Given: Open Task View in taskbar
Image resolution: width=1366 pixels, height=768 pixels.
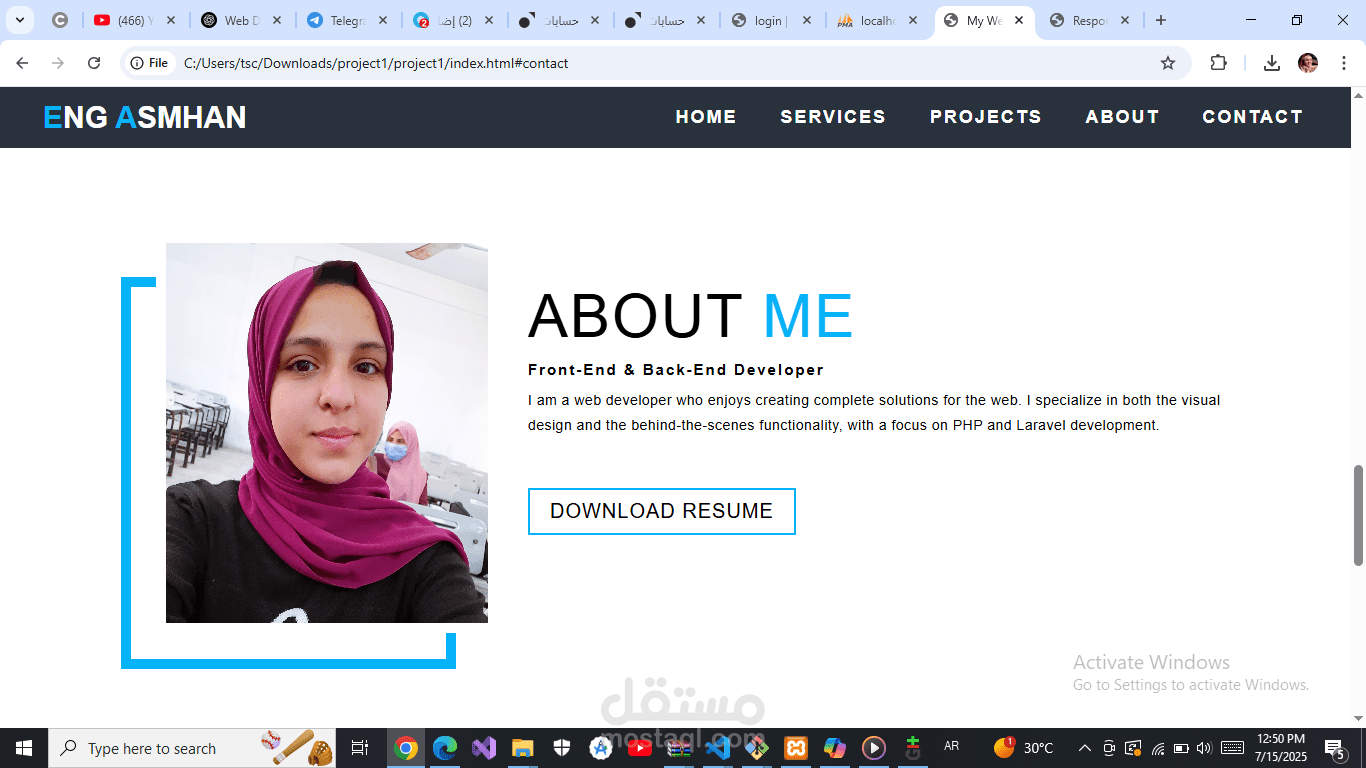Looking at the screenshot, I should point(360,748).
